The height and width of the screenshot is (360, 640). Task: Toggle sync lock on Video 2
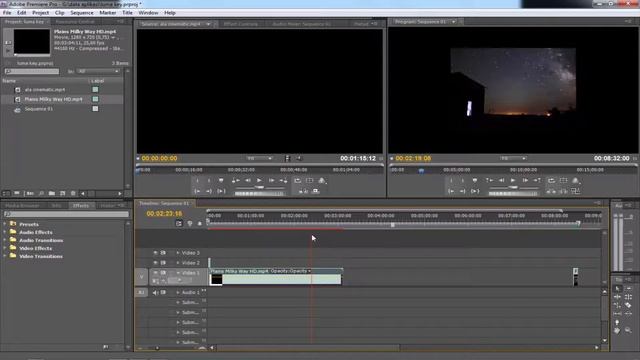(x=163, y=263)
